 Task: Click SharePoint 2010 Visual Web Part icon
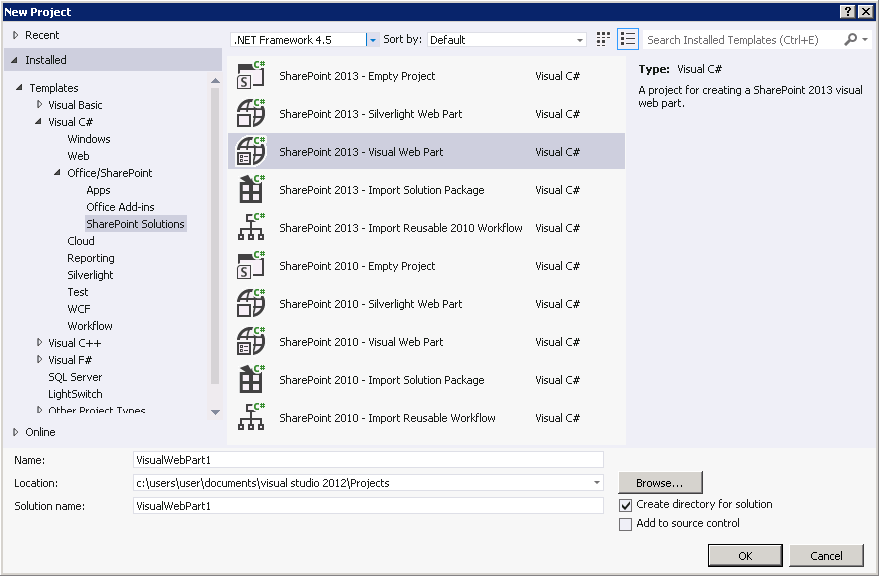251,342
